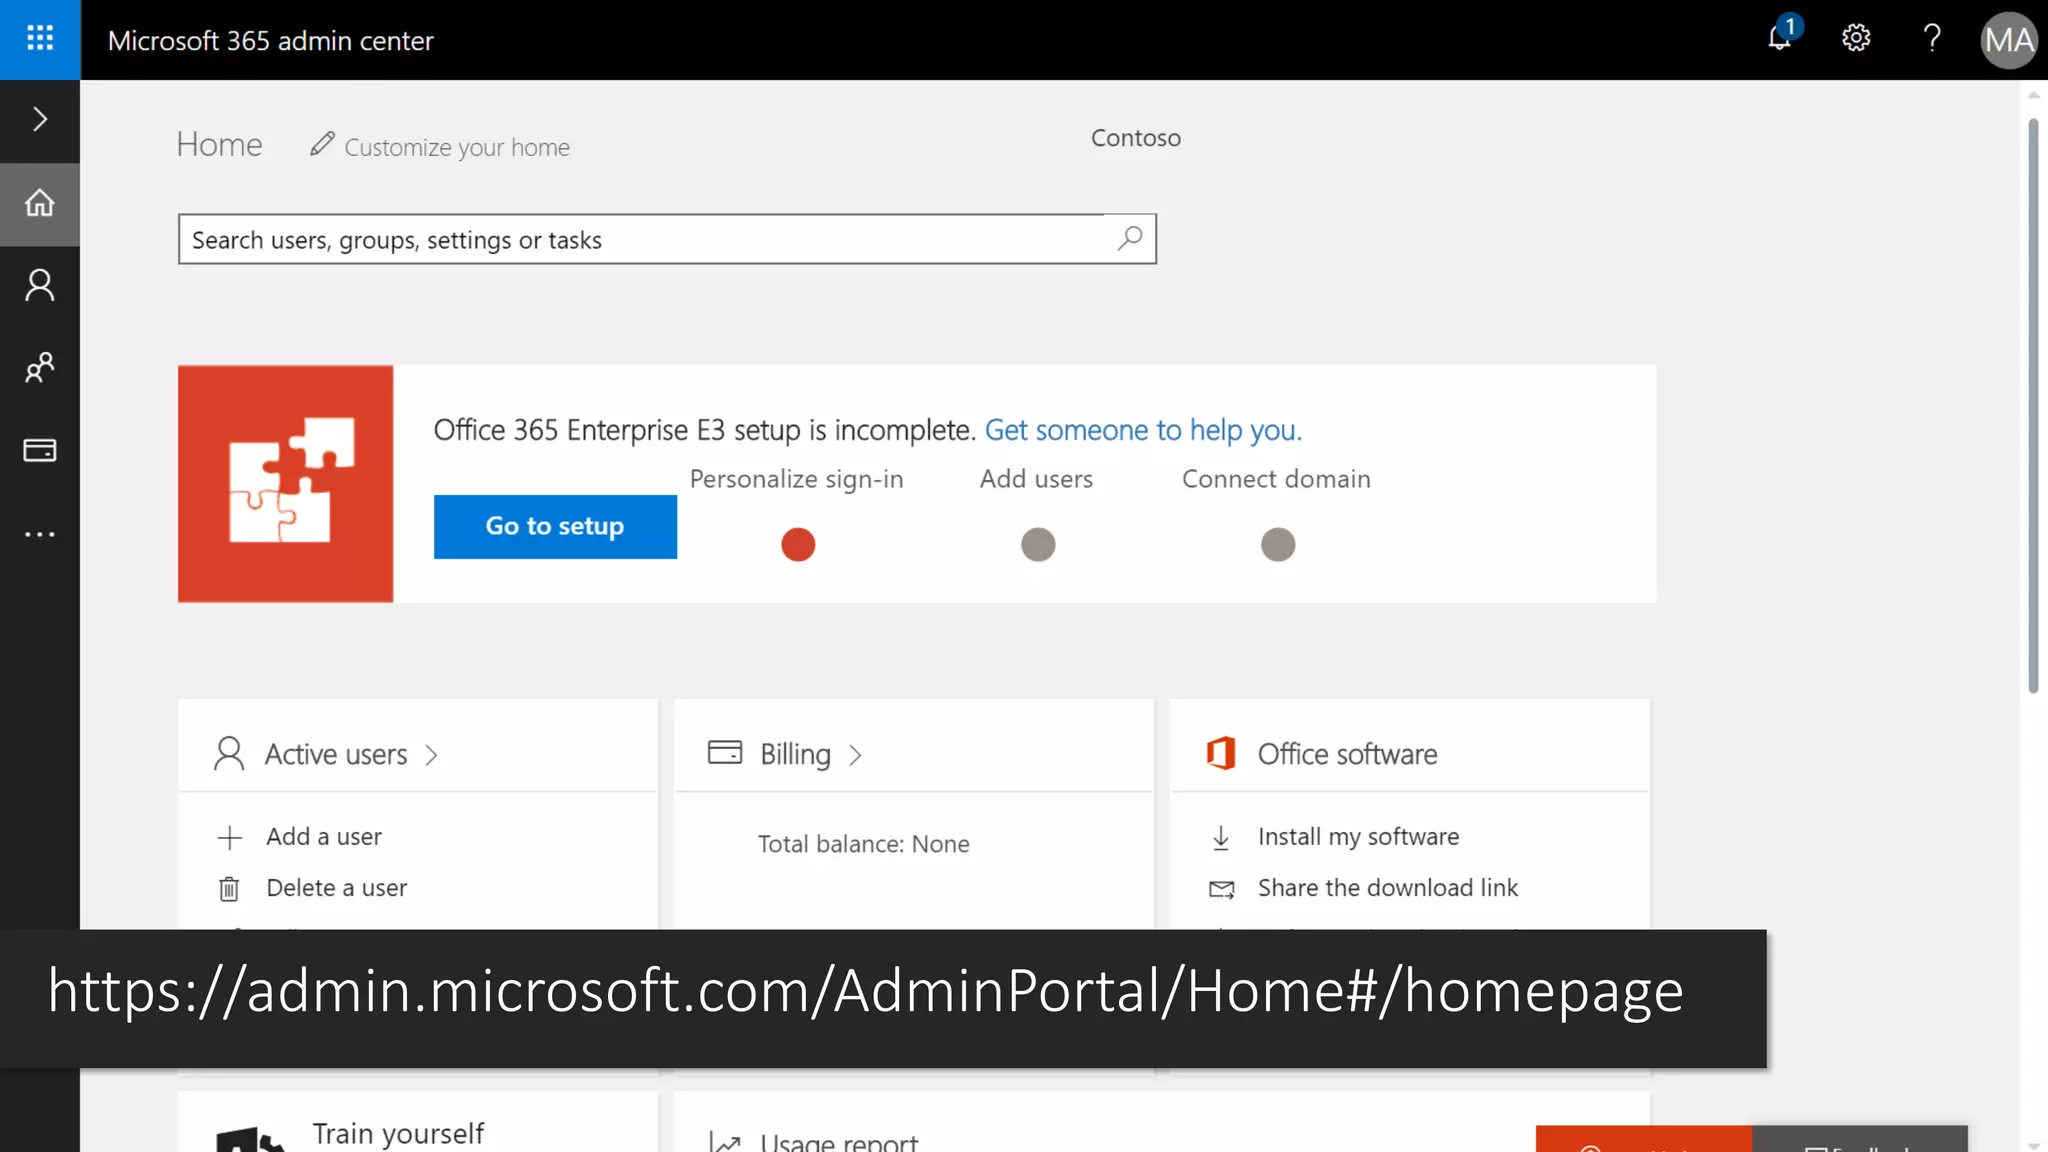
Task: Click Get someone to help you link
Action: coord(1143,430)
